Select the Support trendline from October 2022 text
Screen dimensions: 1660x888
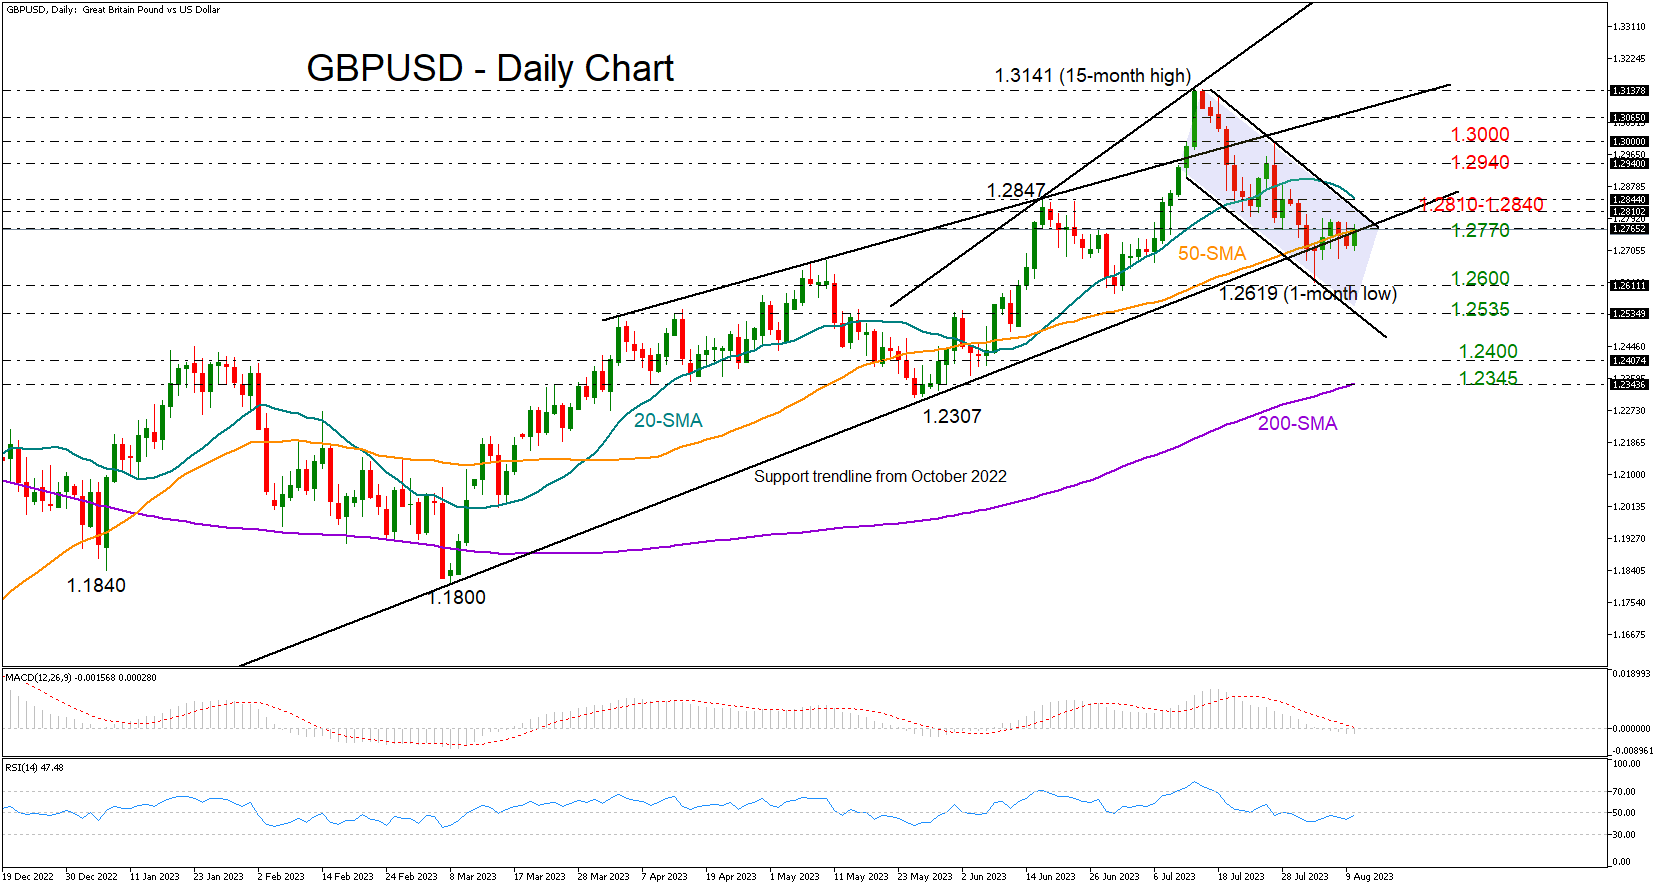pos(880,477)
